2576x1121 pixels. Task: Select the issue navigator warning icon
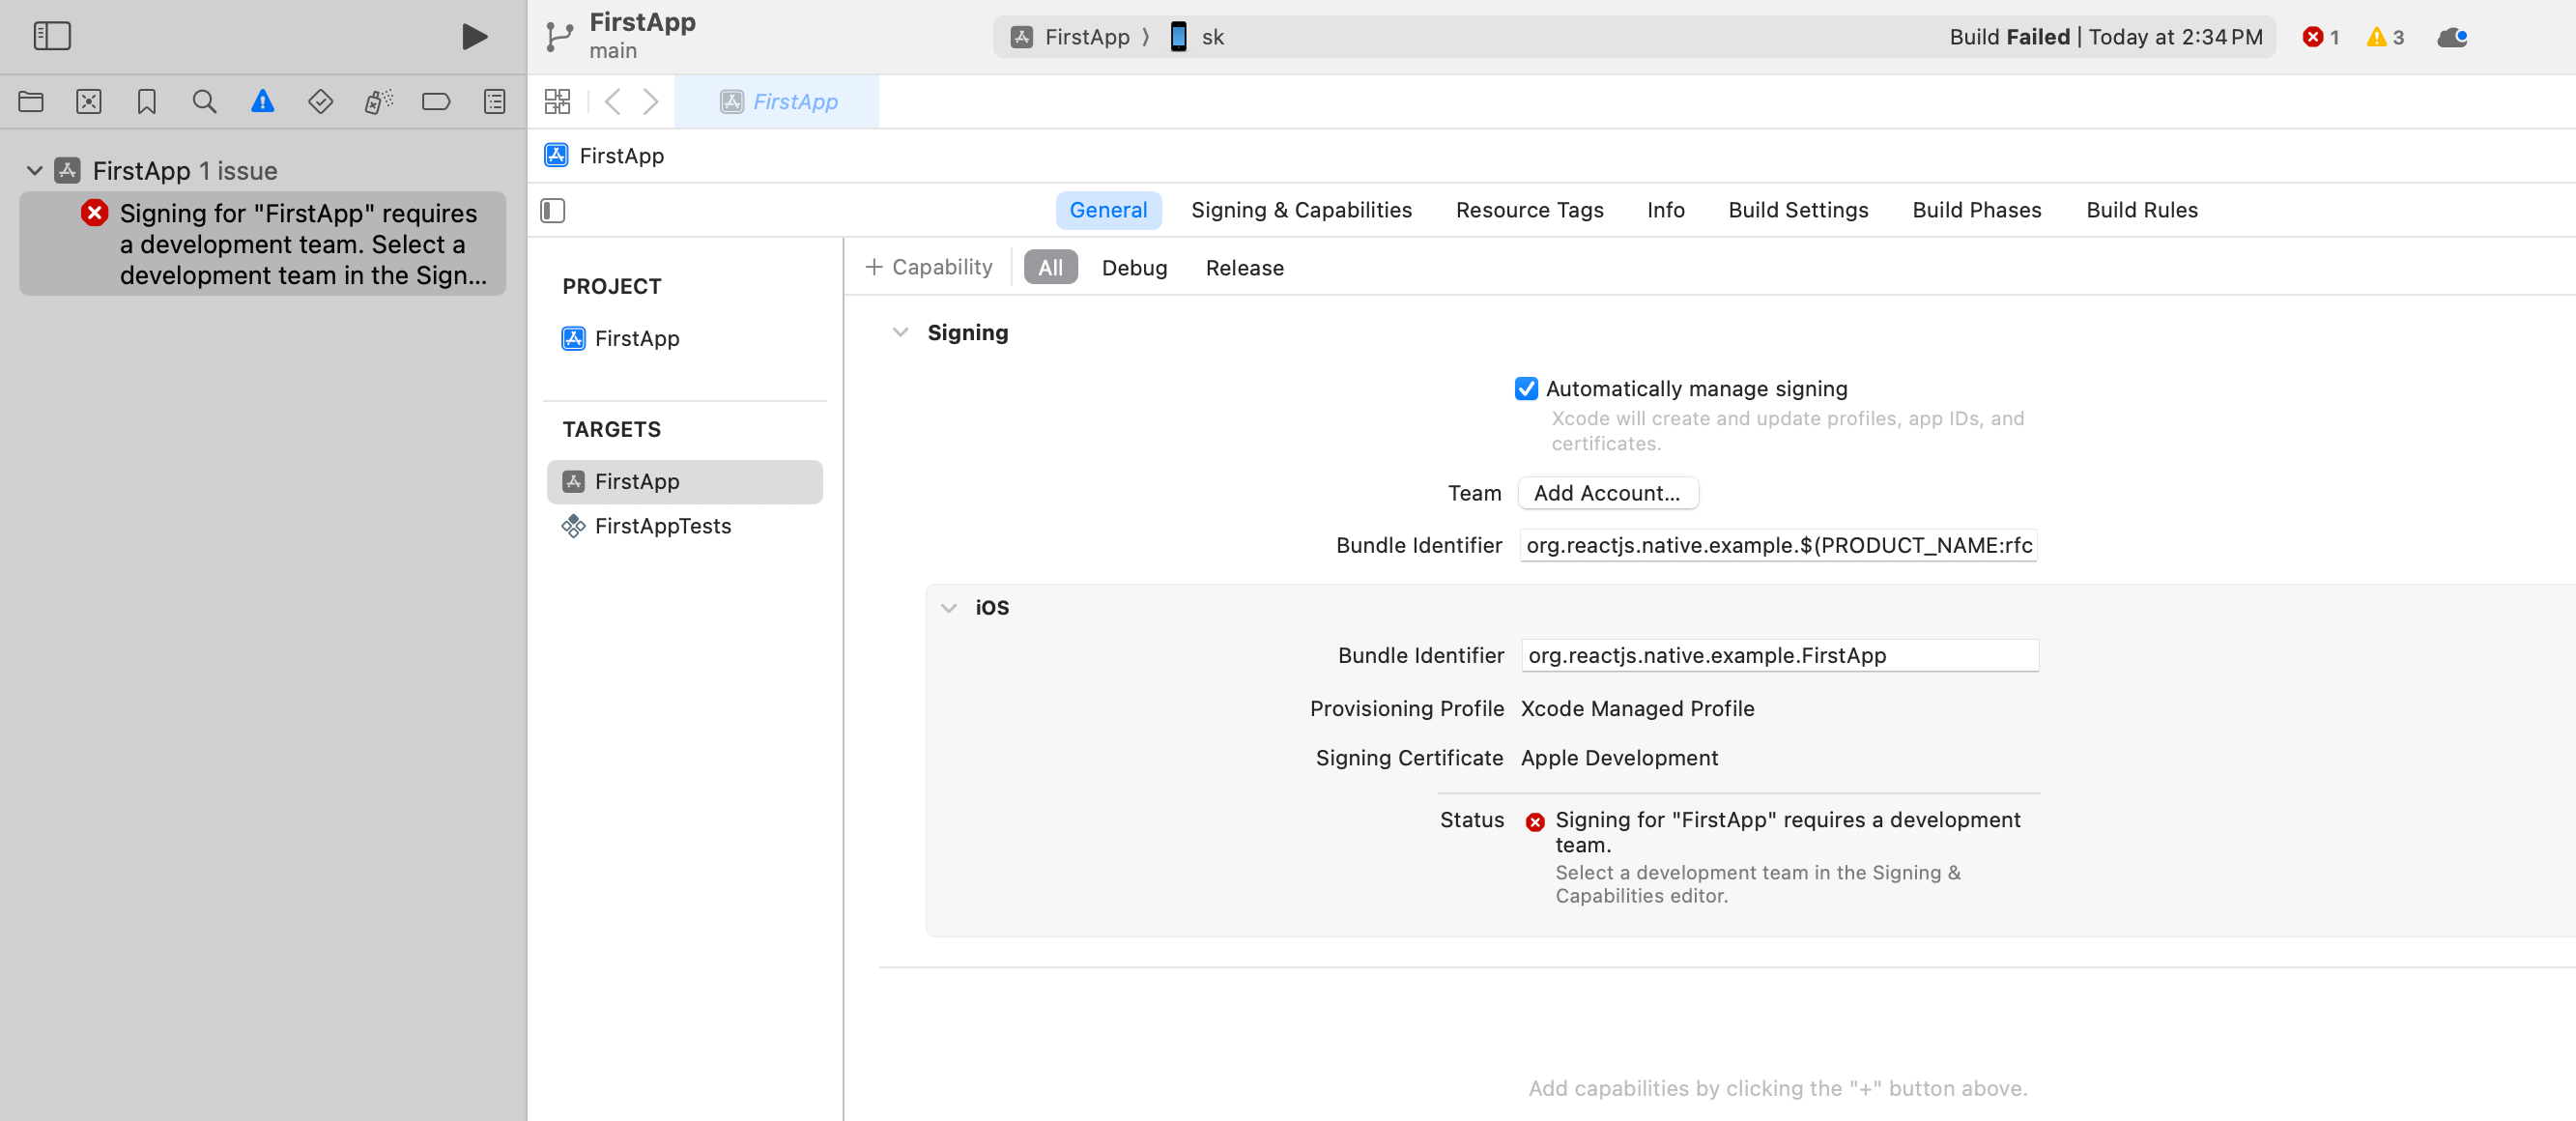pos(263,101)
